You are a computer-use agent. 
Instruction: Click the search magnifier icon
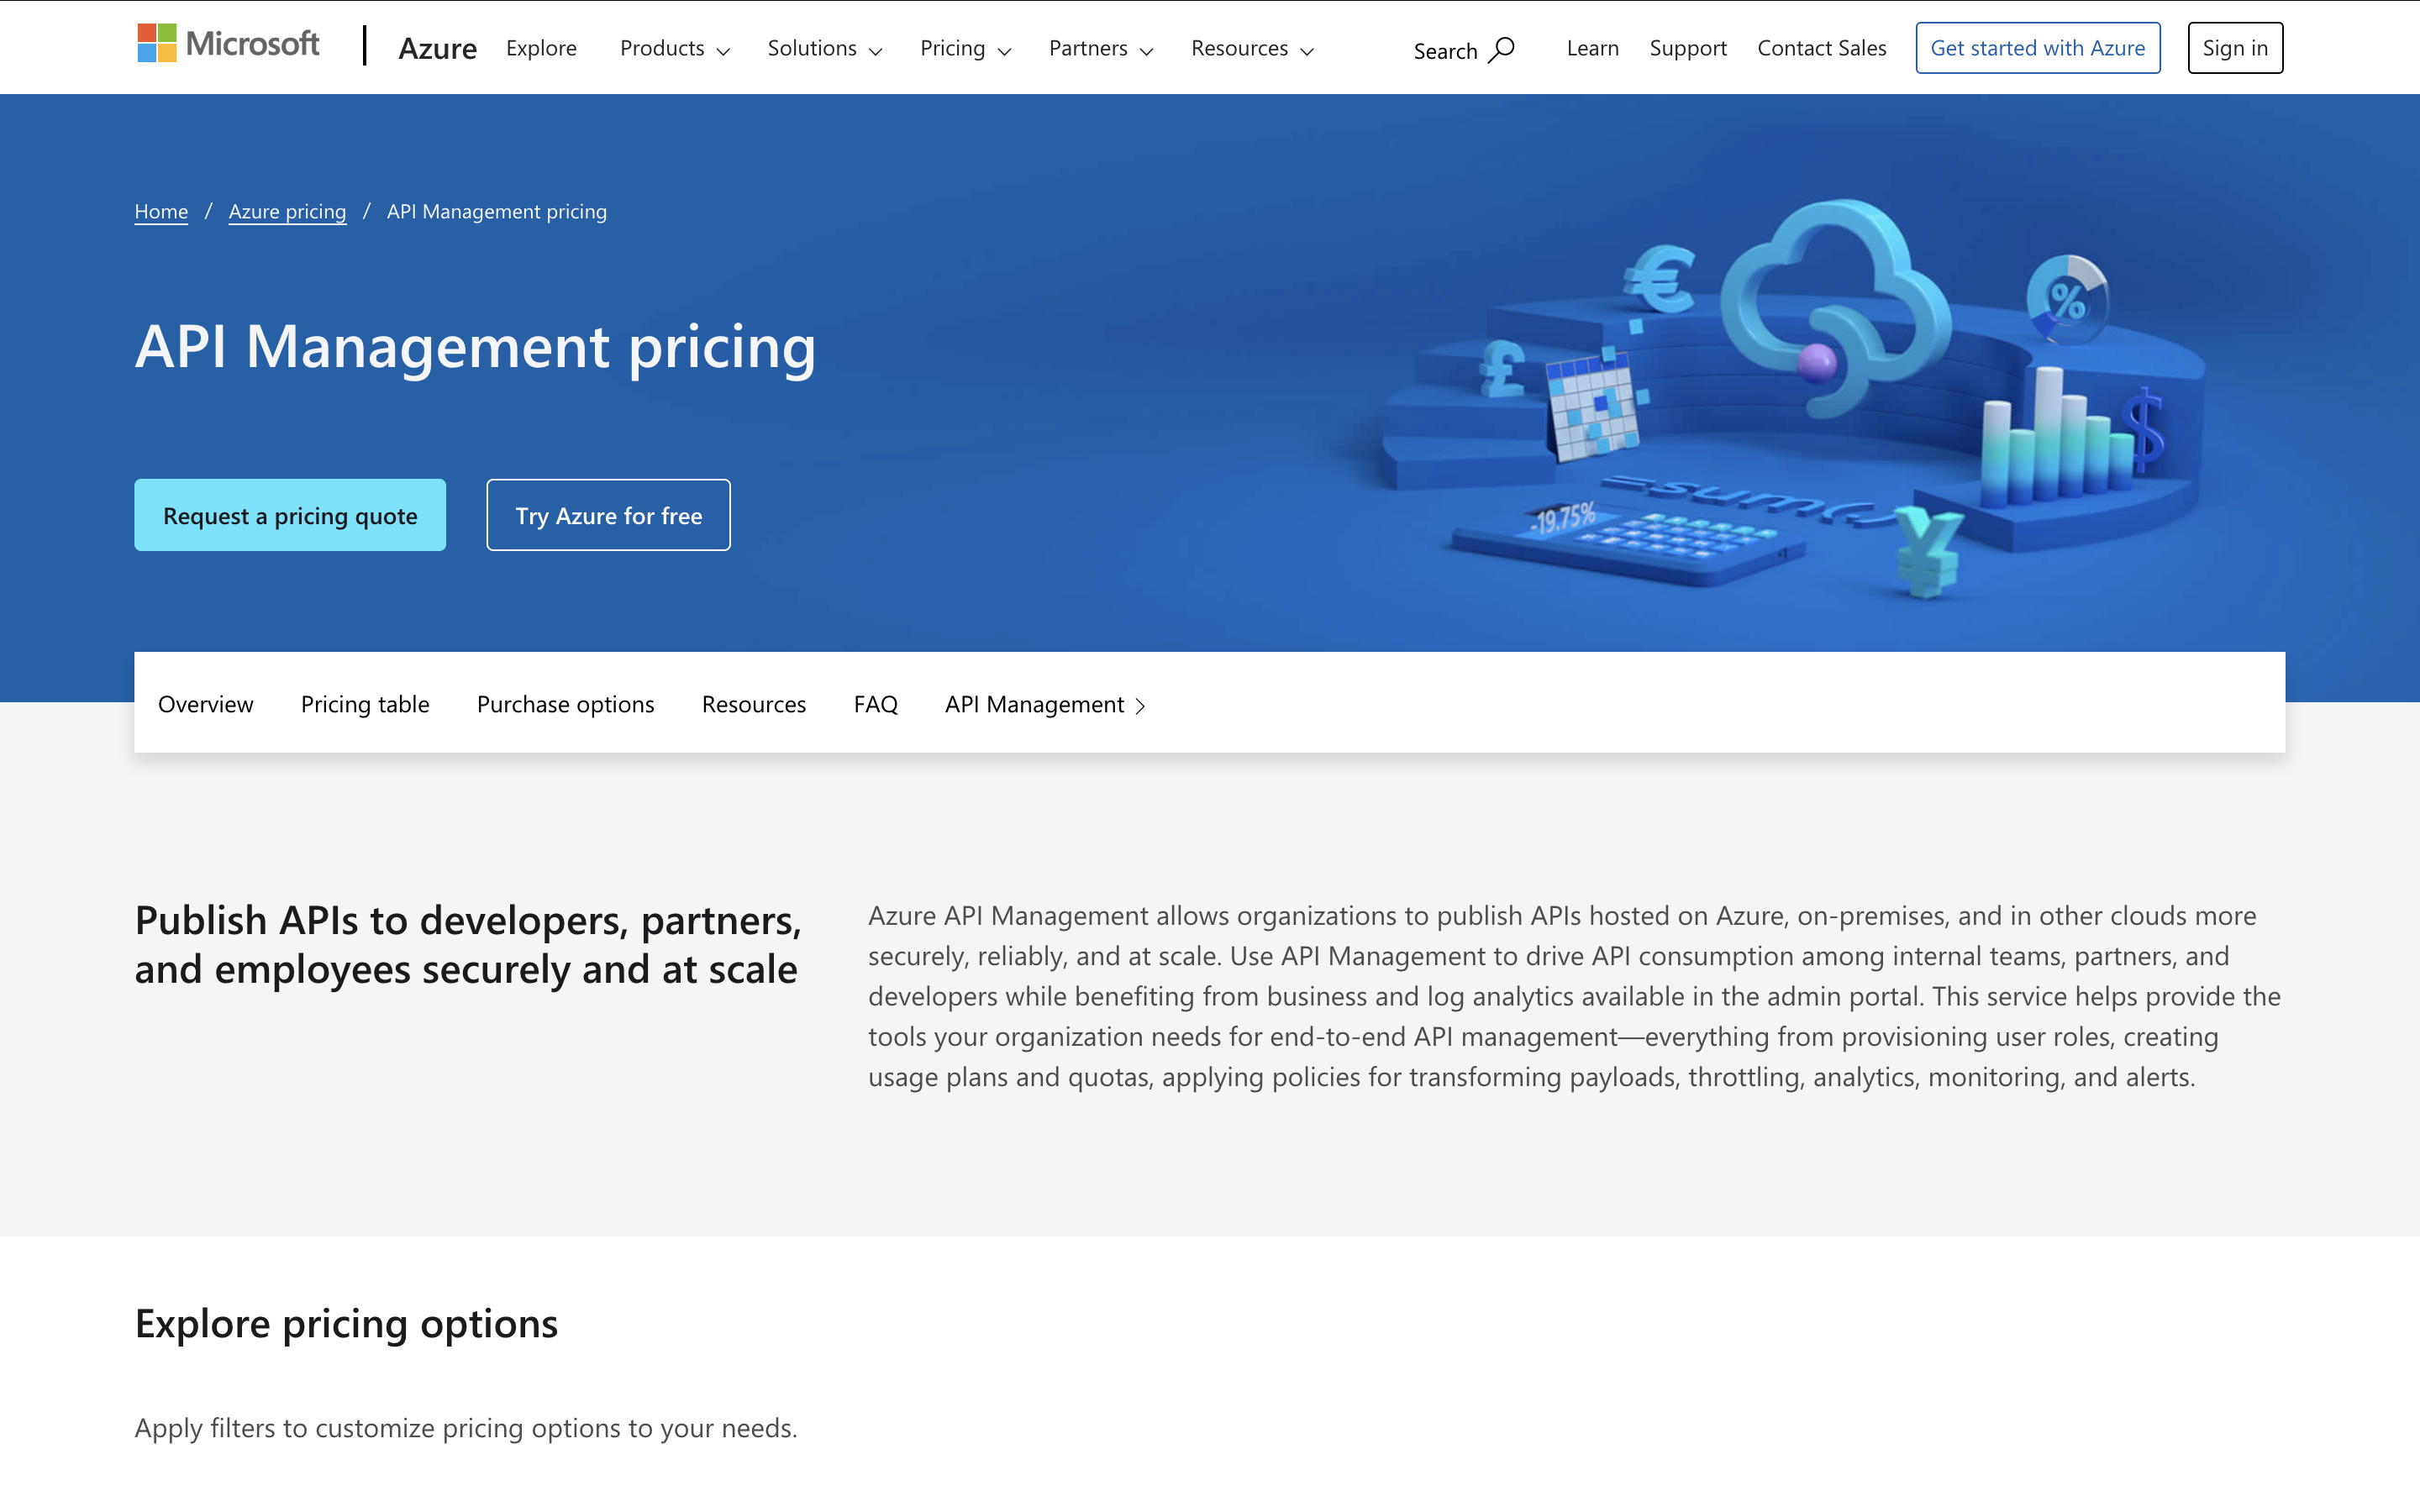pyautogui.click(x=1501, y=49)
